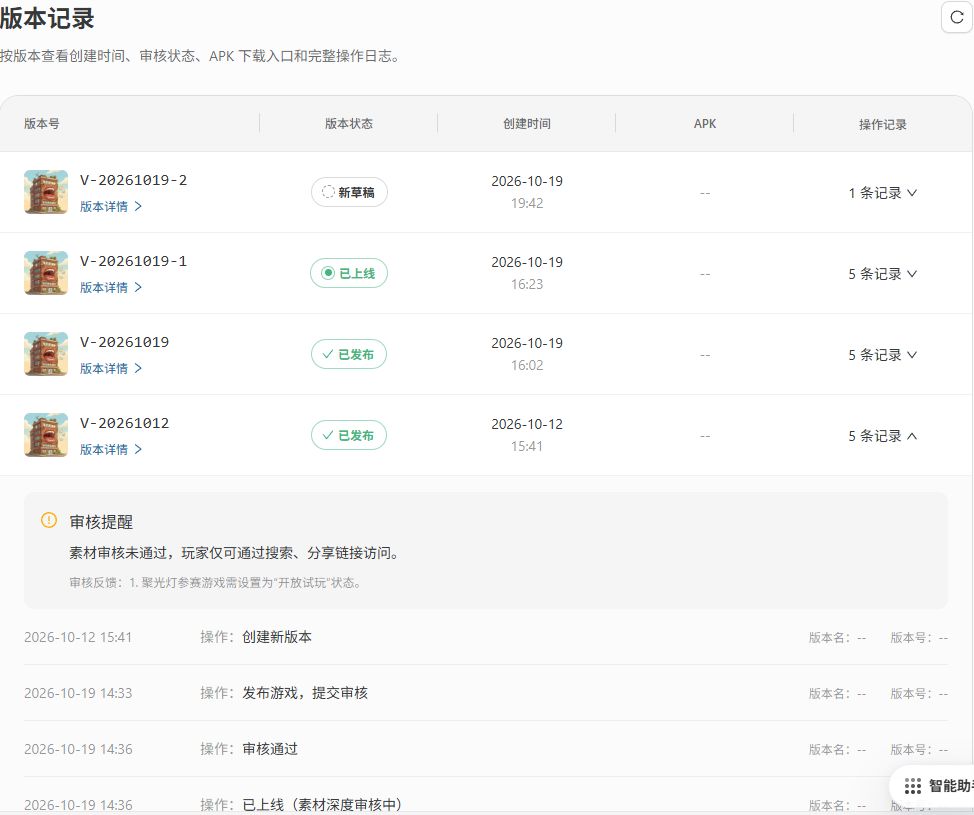
Task: Click the 创建时间 column header
Action: pos(527,124)
